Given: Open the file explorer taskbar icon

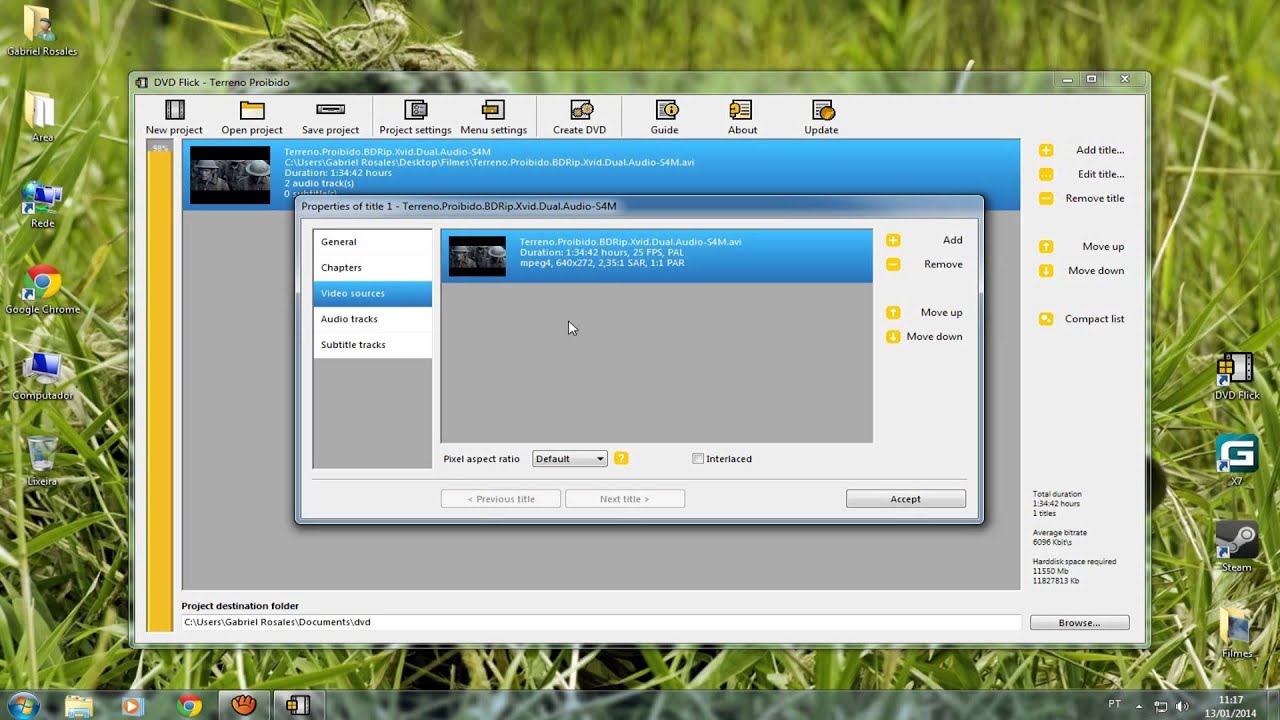Looking at the screenshot, I should (x=79, y=706).
